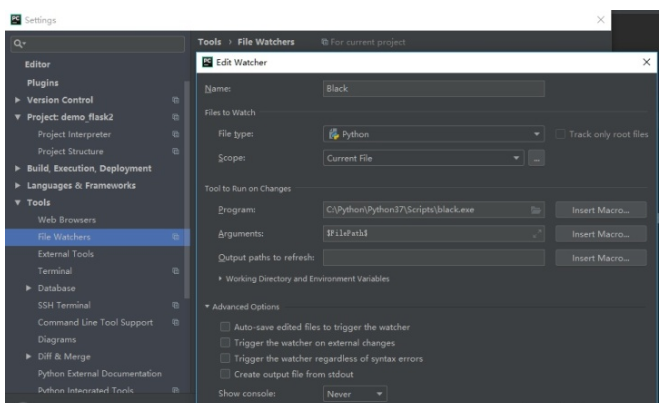Open Project Structure settings
666x403 pixels.
(x=71, y=151)
